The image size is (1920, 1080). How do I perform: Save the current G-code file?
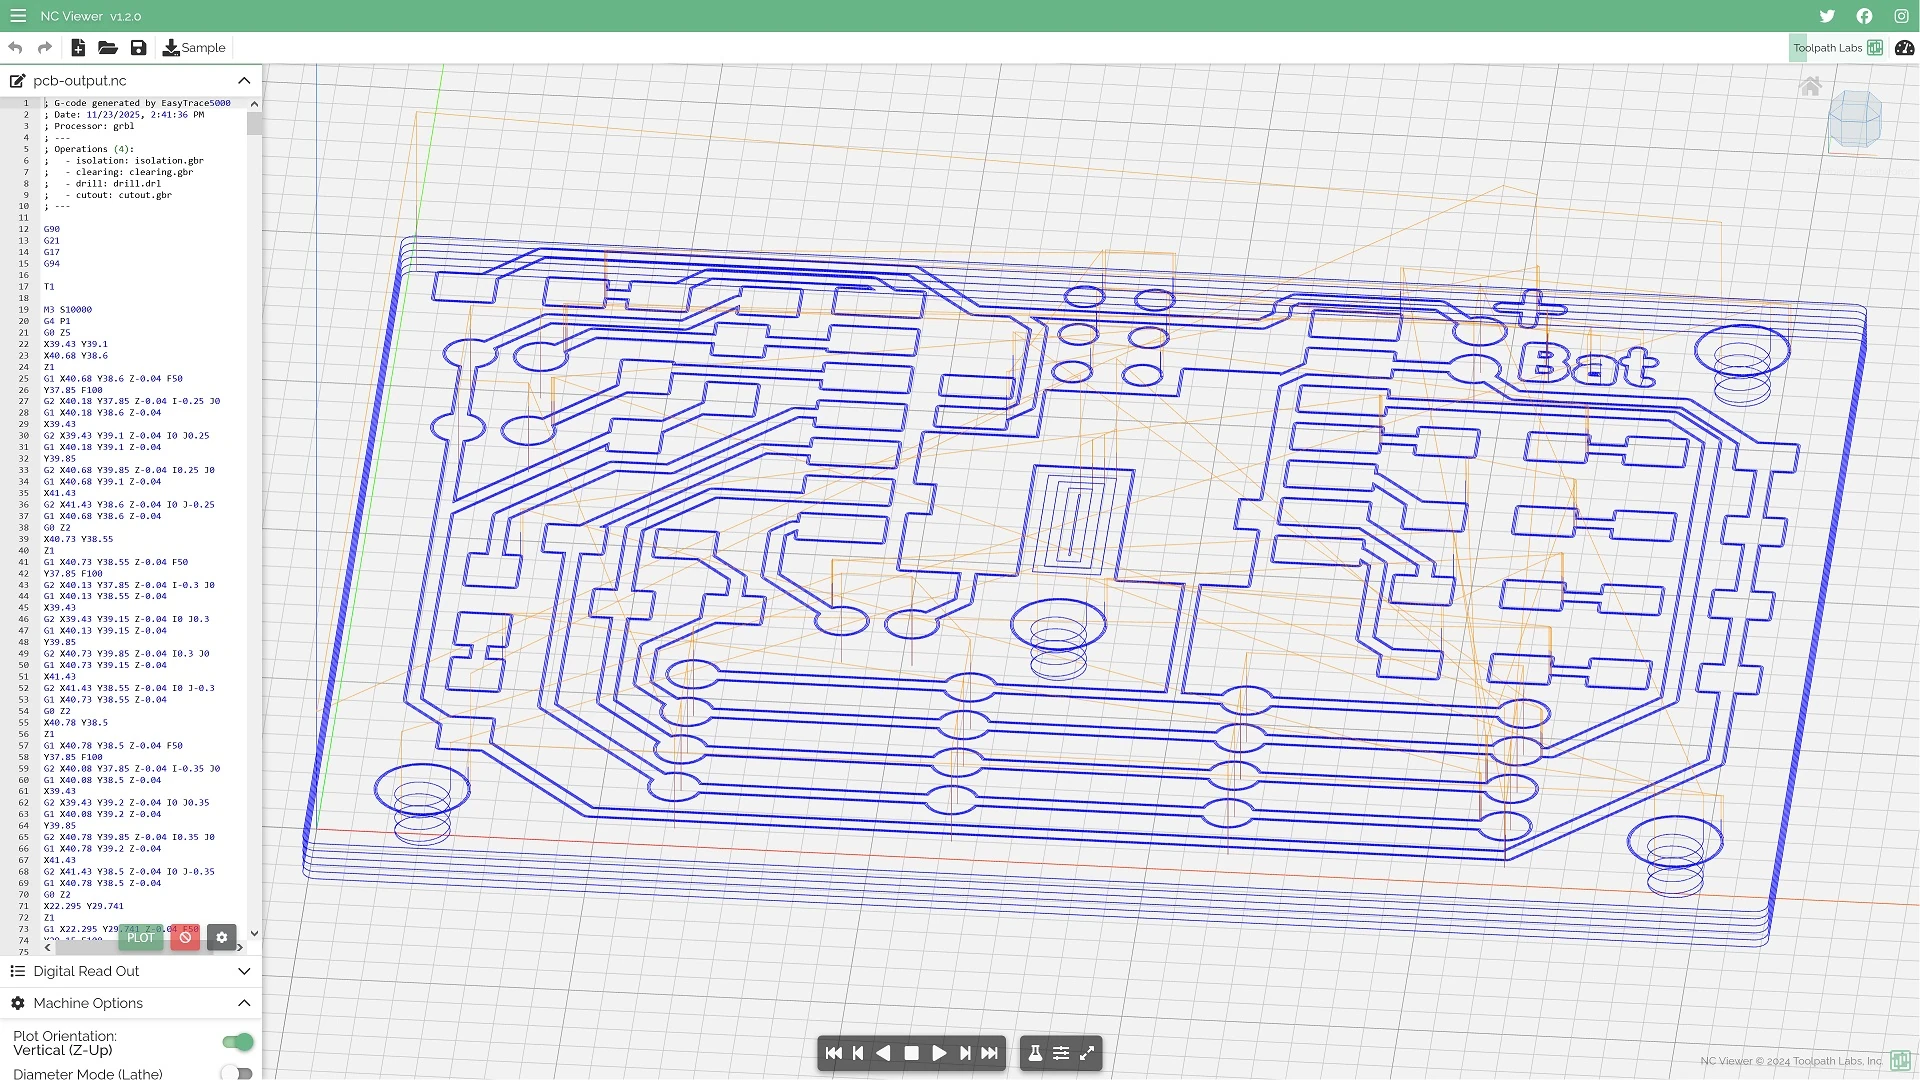tap(139, 47)
